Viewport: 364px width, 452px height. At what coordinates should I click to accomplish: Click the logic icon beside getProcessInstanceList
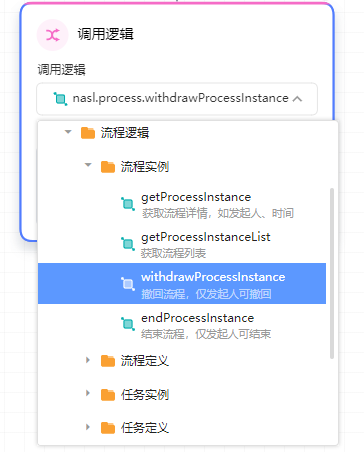128,244
